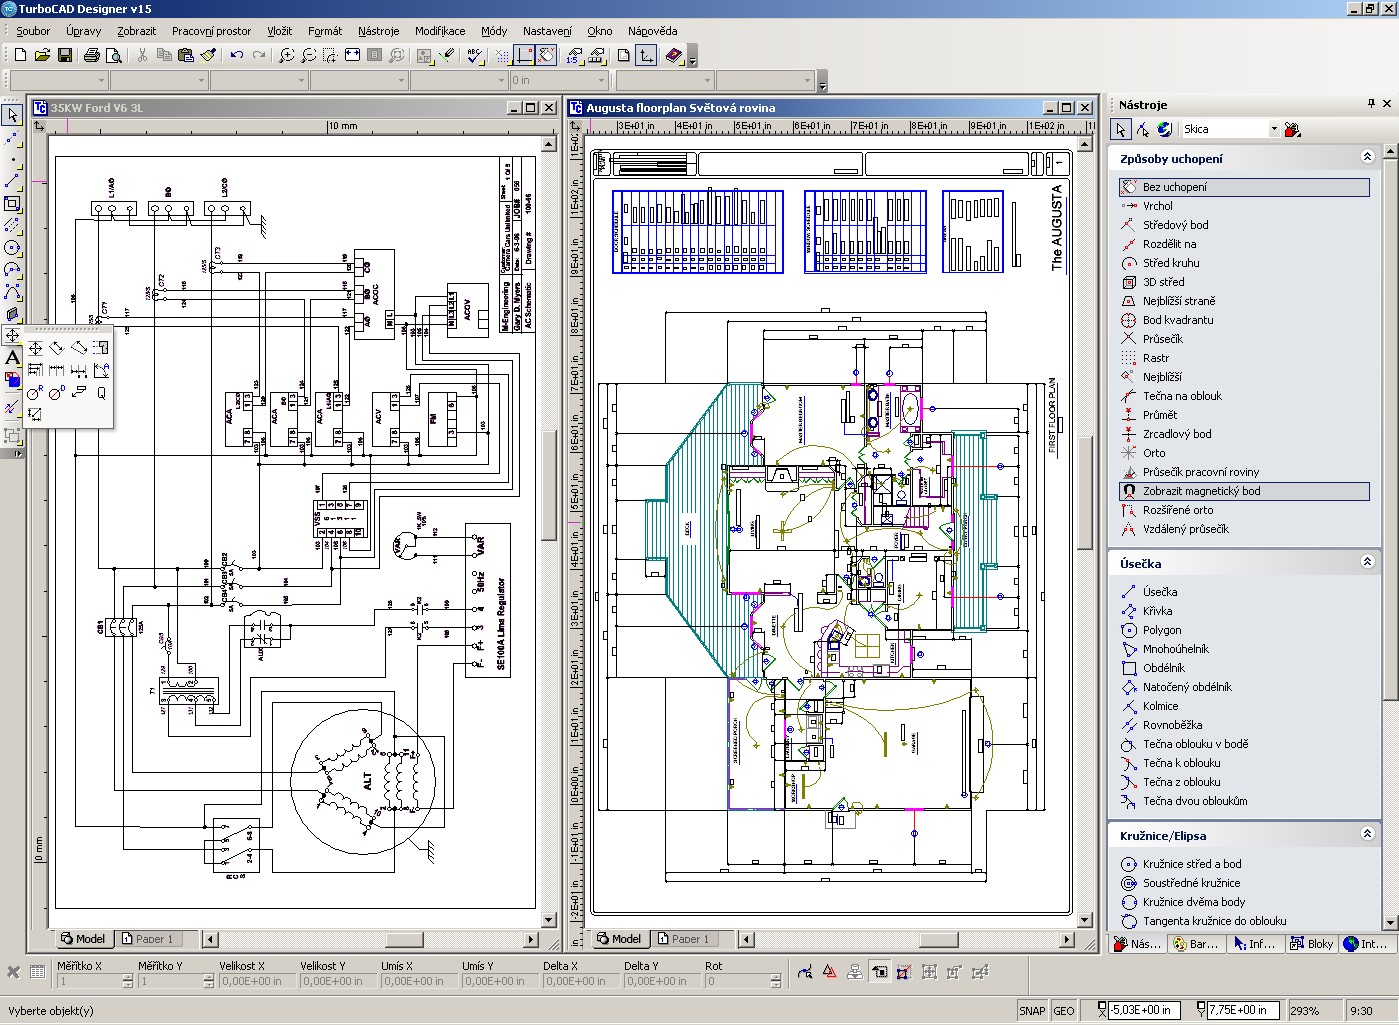
Task: Click the Měřítko X input field
Action: (95, 982)
